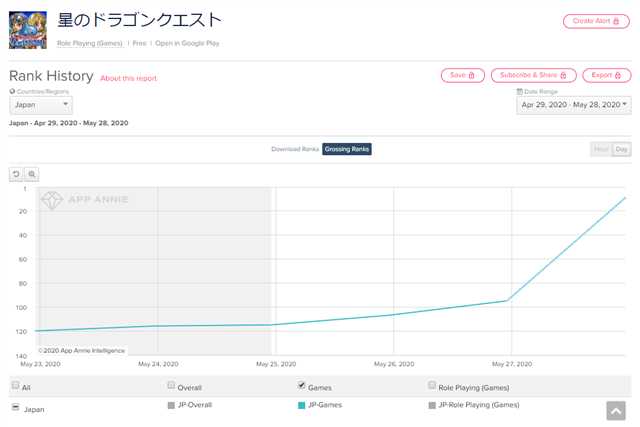Click lock icon on Export button
Screen dimensions: 640x427
tap(618, 75)
